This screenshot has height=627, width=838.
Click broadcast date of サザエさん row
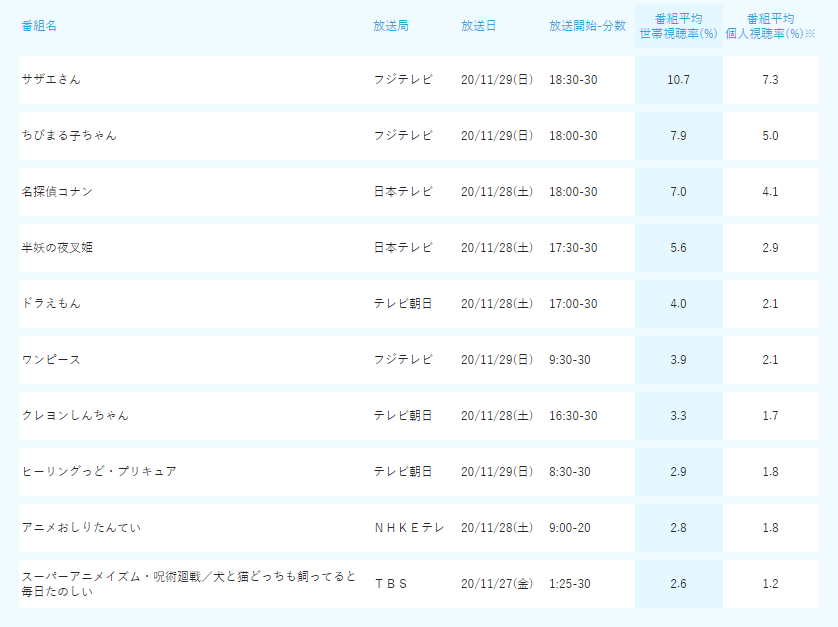497,80
